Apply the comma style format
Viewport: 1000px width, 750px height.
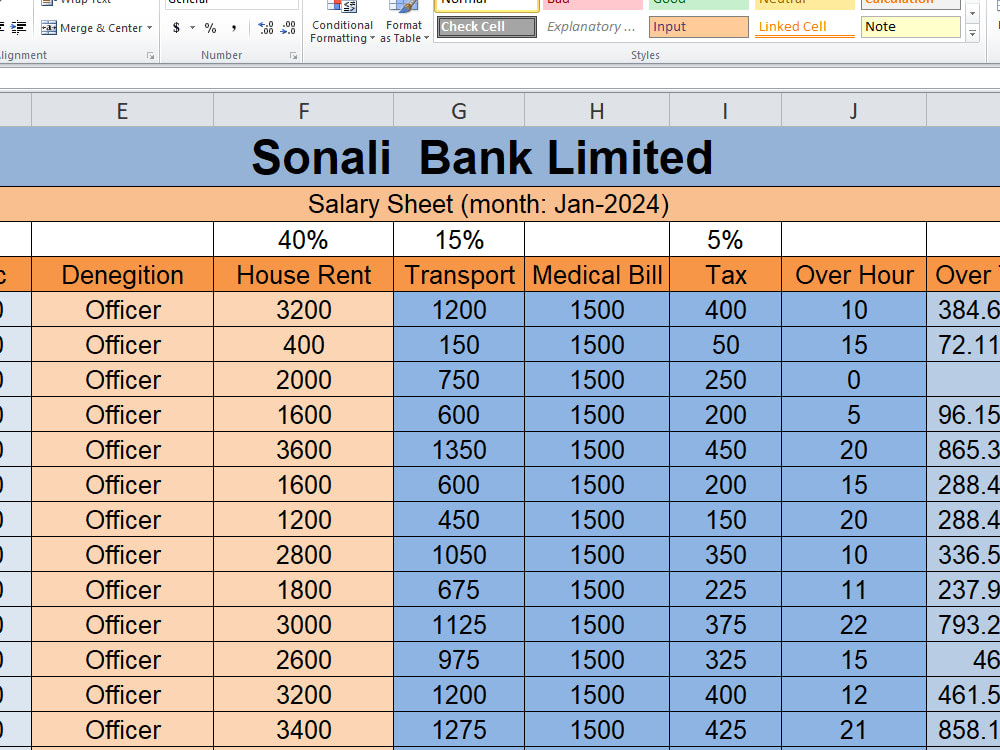(x=234, y=27)
